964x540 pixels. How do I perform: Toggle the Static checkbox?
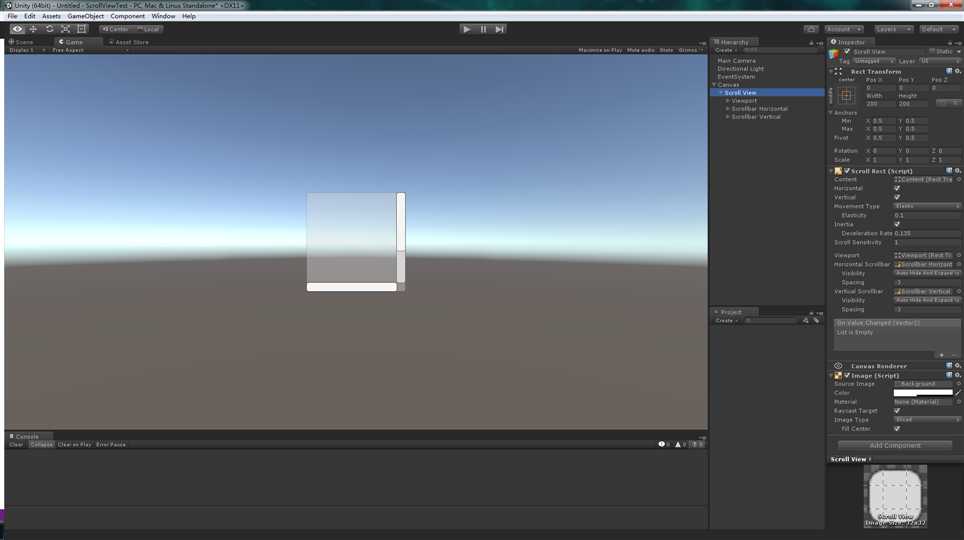pos(932,52)
